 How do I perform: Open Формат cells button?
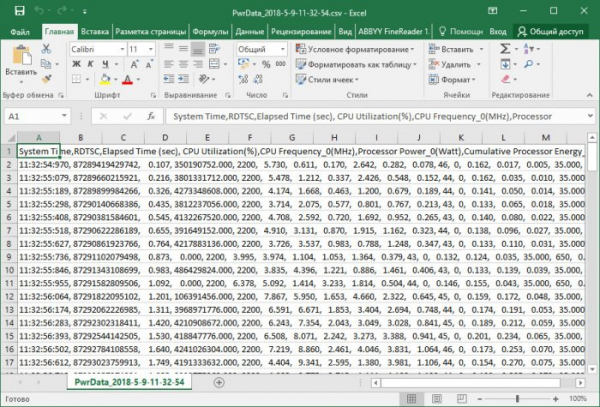452,80
